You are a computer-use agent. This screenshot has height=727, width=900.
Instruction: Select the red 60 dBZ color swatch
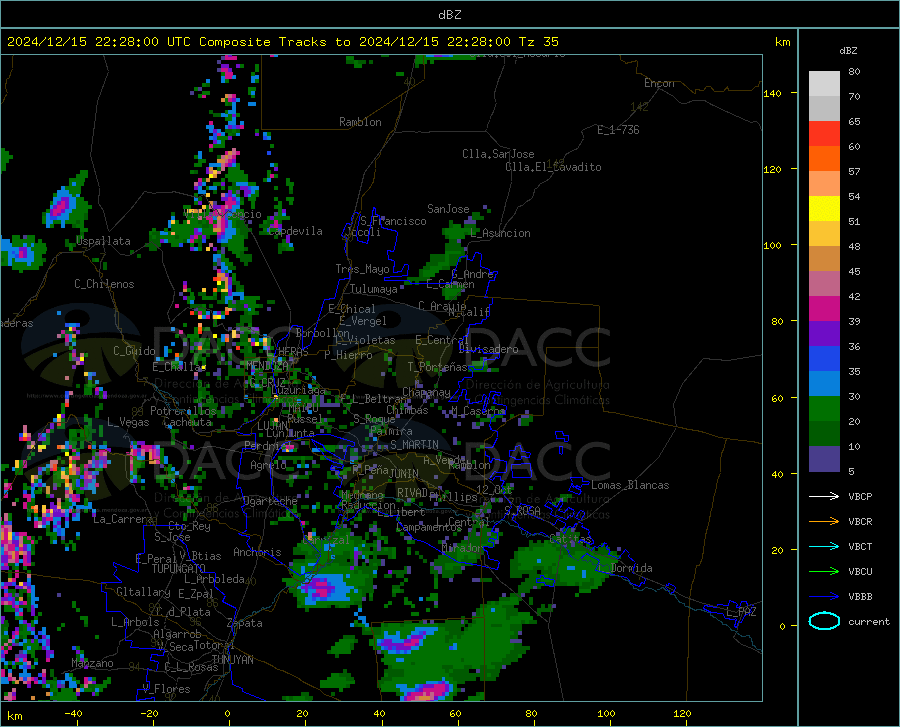pyautogui.click(x=824, y=134)
